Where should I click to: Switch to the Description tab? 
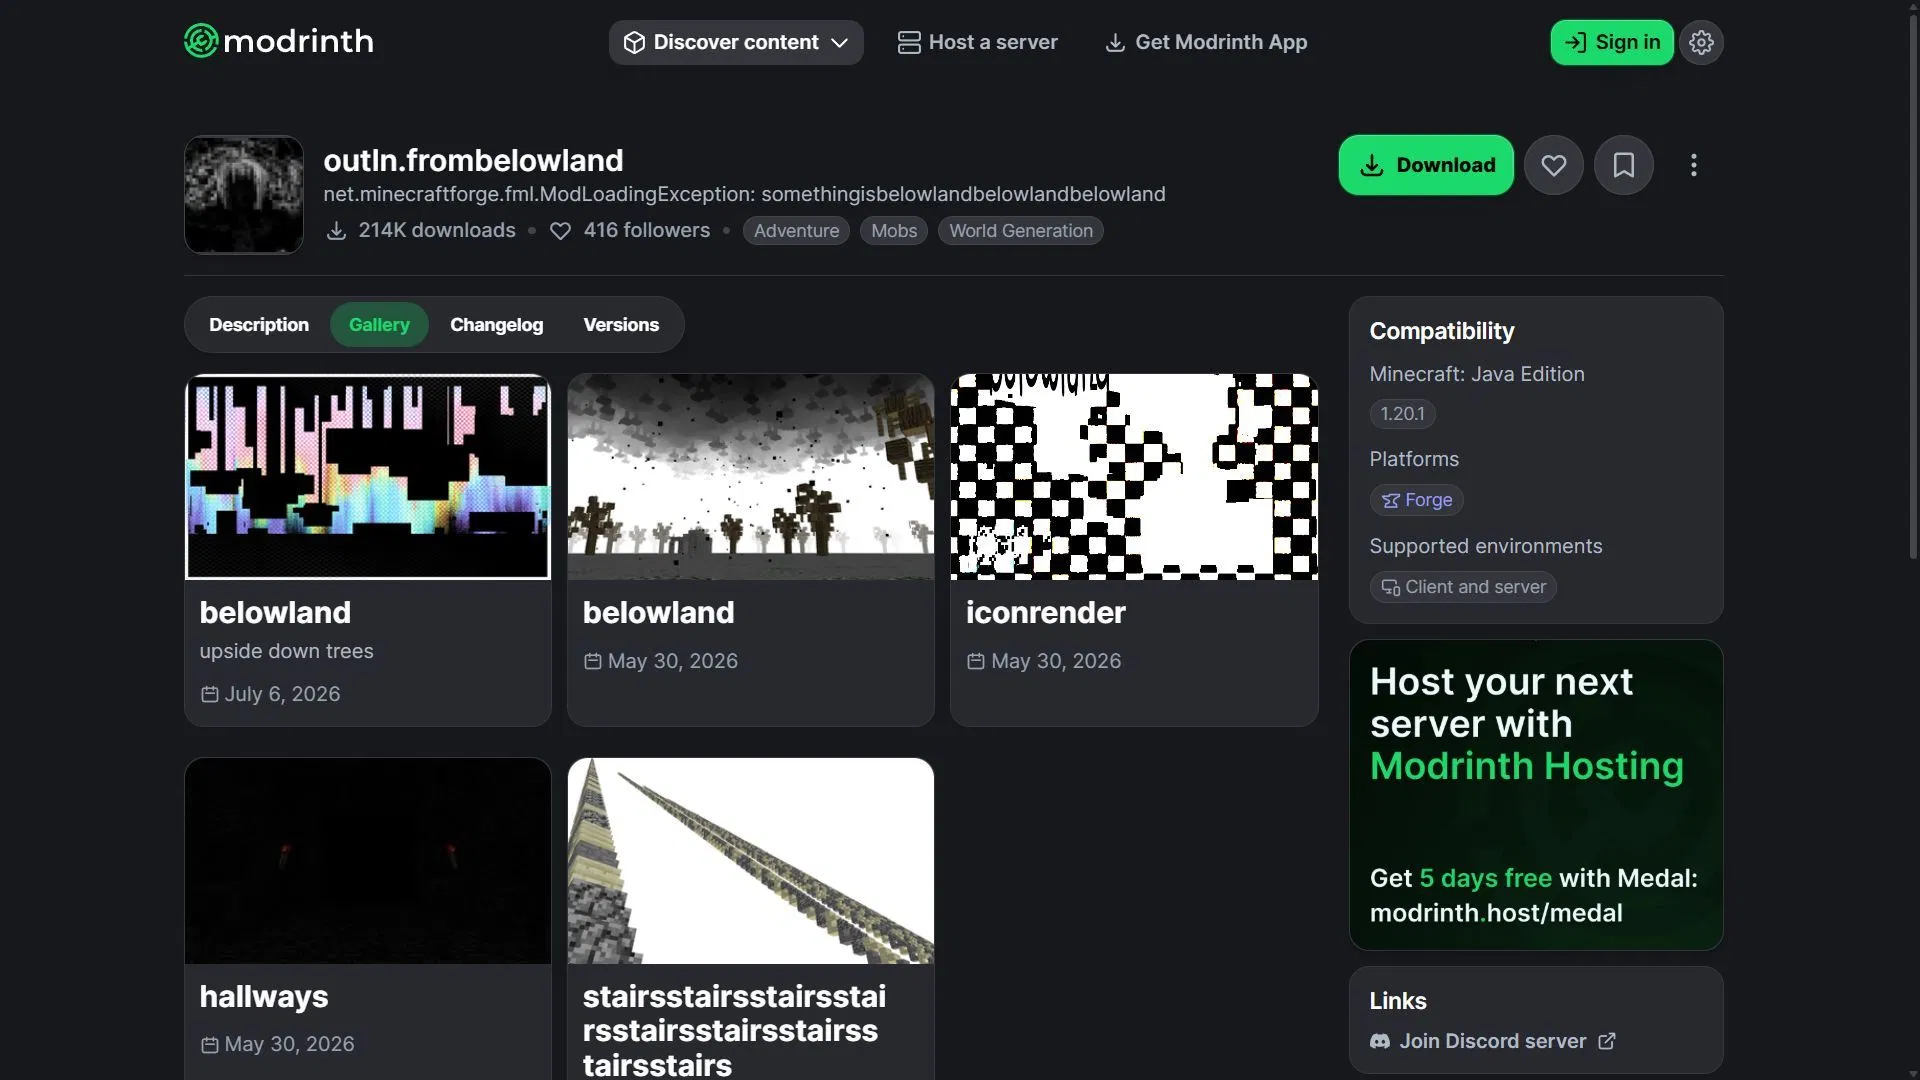coord(259,325)
